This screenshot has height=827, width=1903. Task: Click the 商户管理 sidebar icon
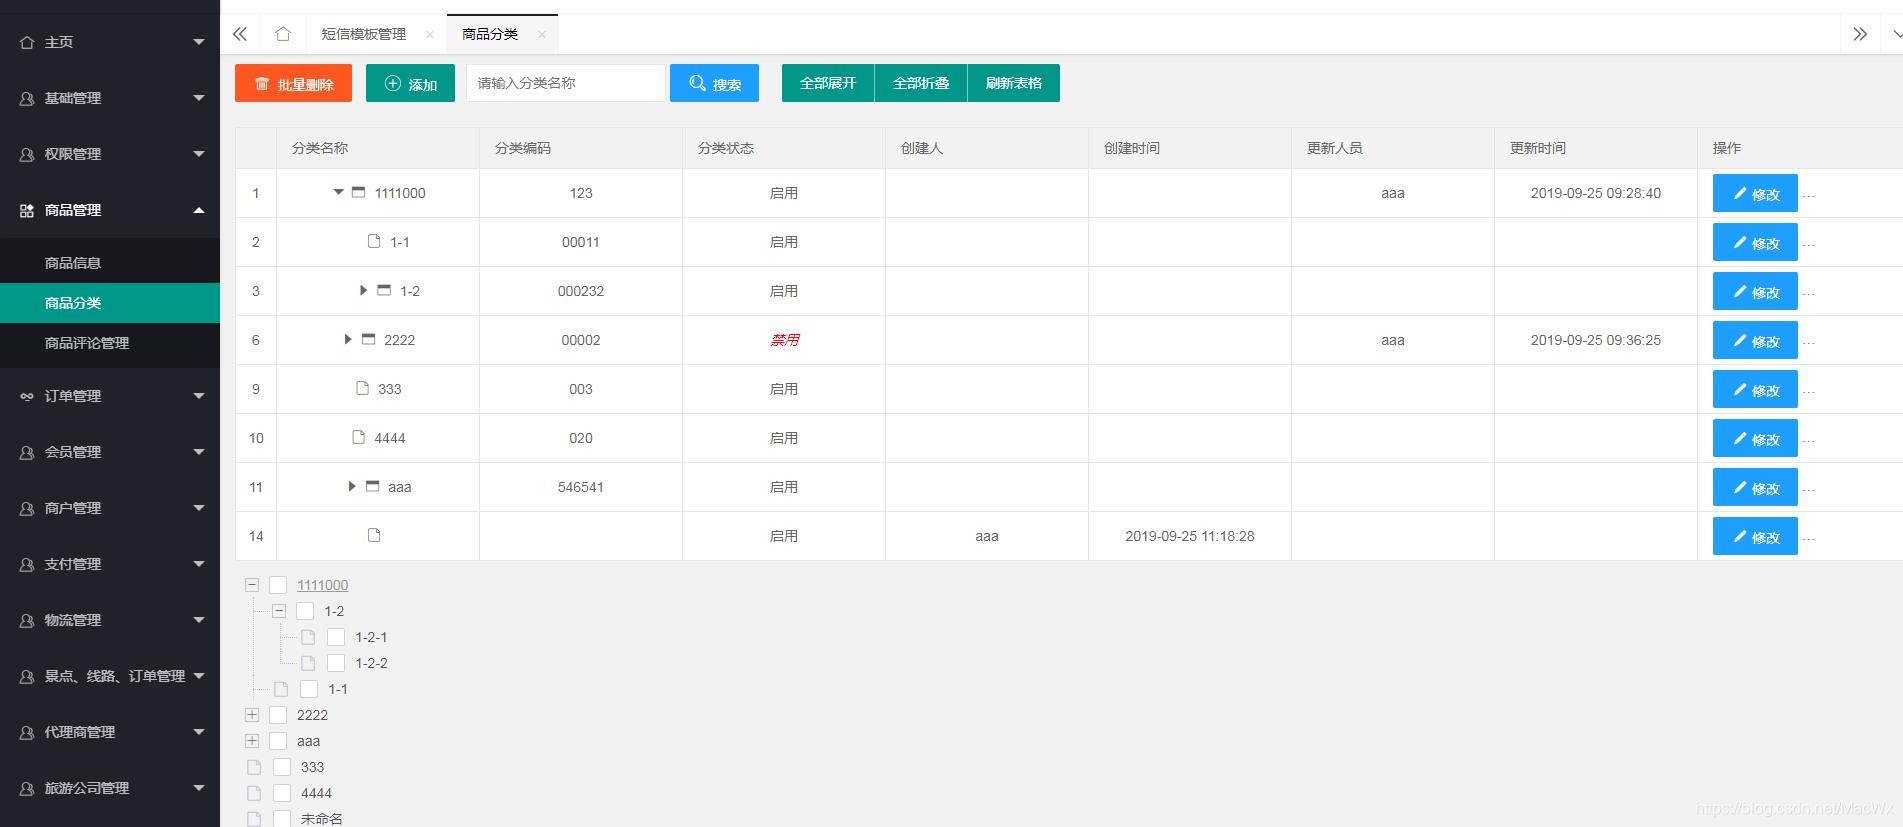point(27,508)
